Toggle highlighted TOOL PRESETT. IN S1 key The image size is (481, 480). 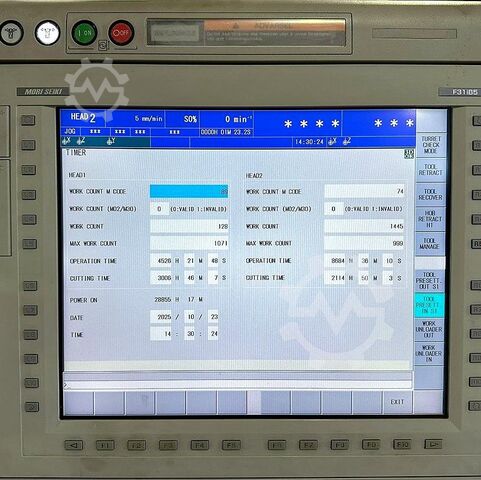coord(429,305)
